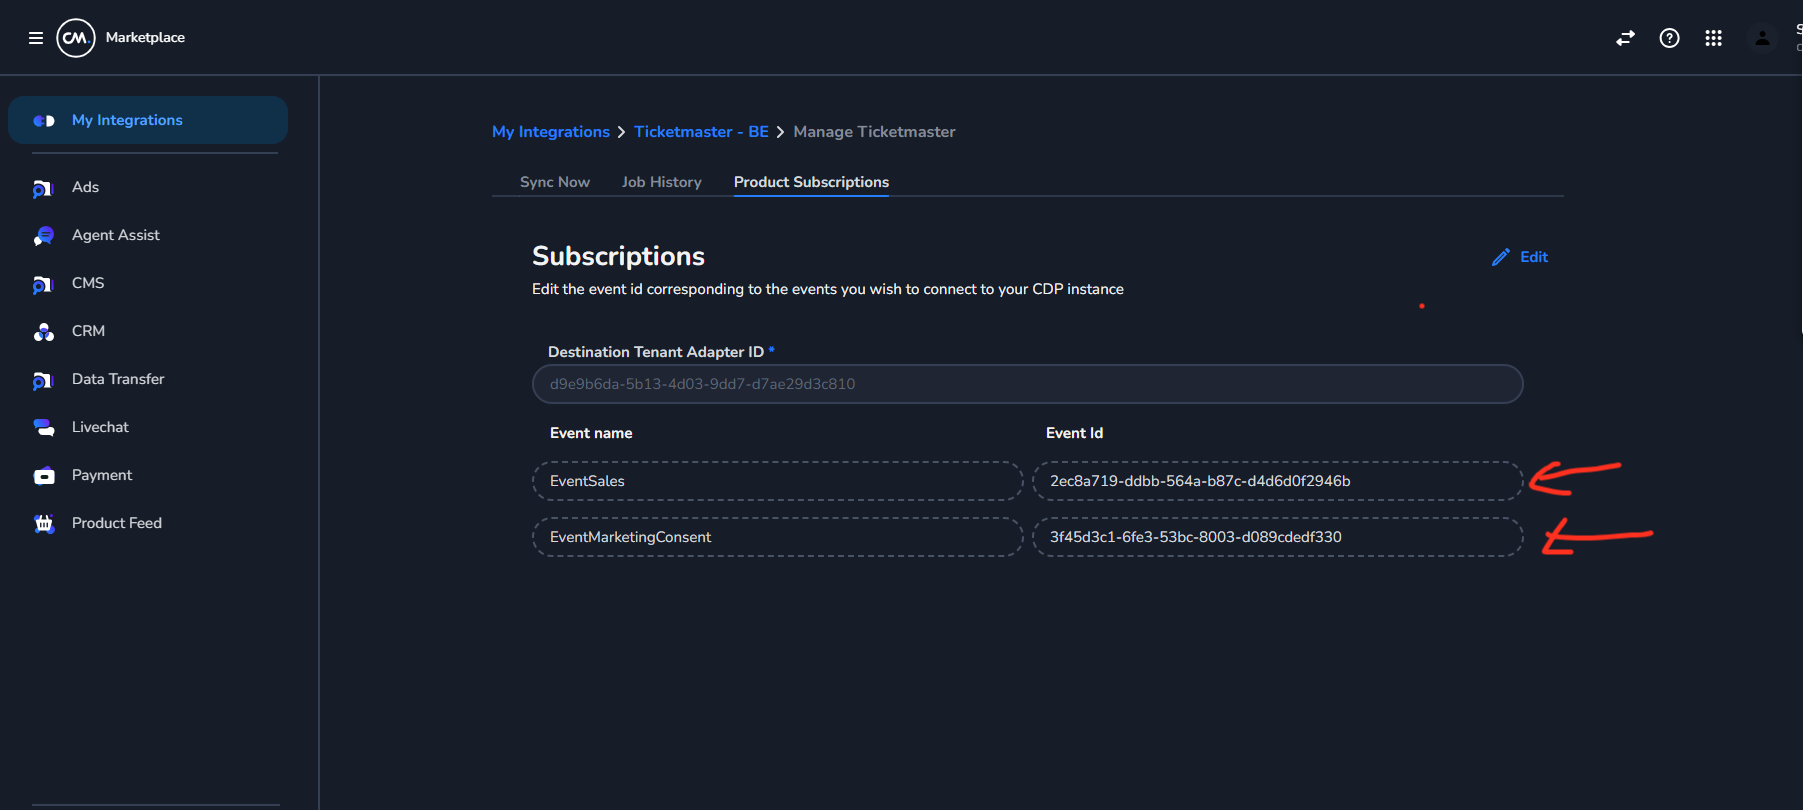This screenshot has width=1803, height=810.
Task: Click My Integrations breadcrumb link
Action: (551, 132)
